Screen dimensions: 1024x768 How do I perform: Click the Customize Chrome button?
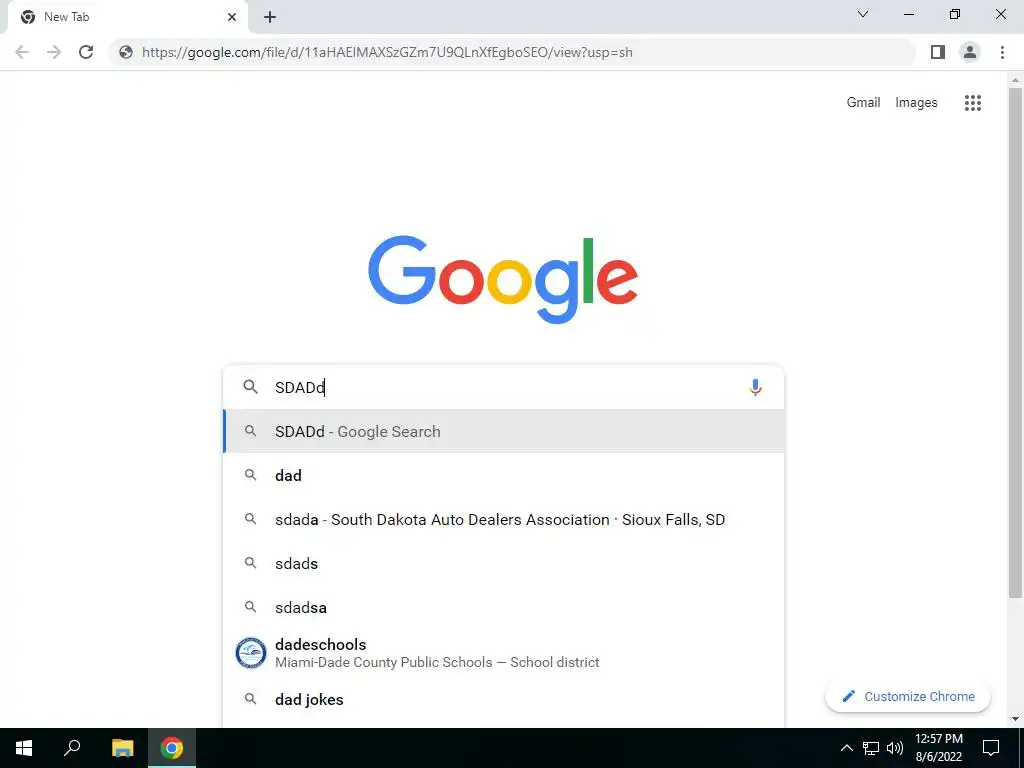[908, 696]
